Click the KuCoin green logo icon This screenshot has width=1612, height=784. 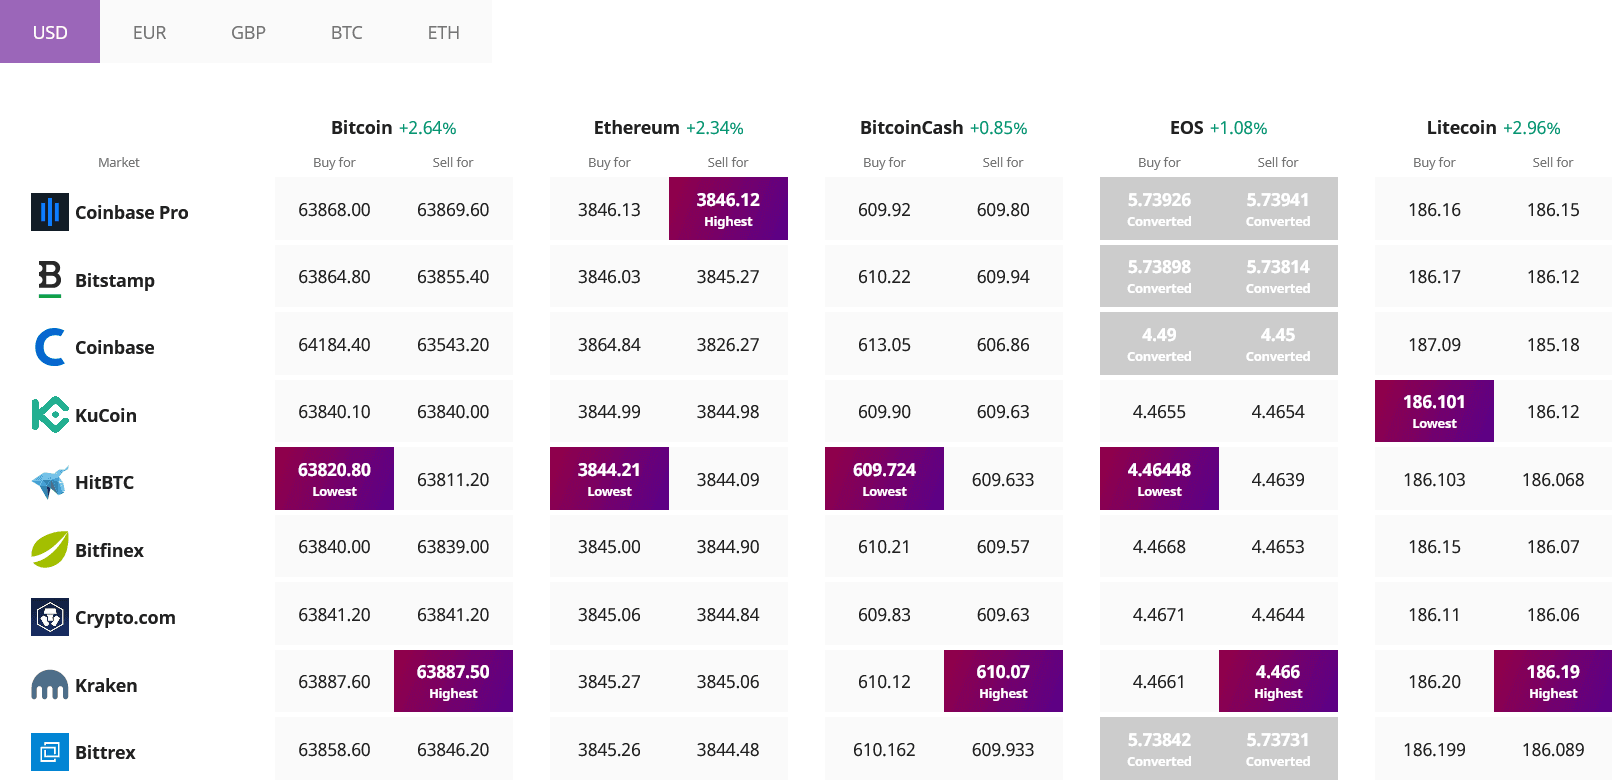[x=50, y=415]
